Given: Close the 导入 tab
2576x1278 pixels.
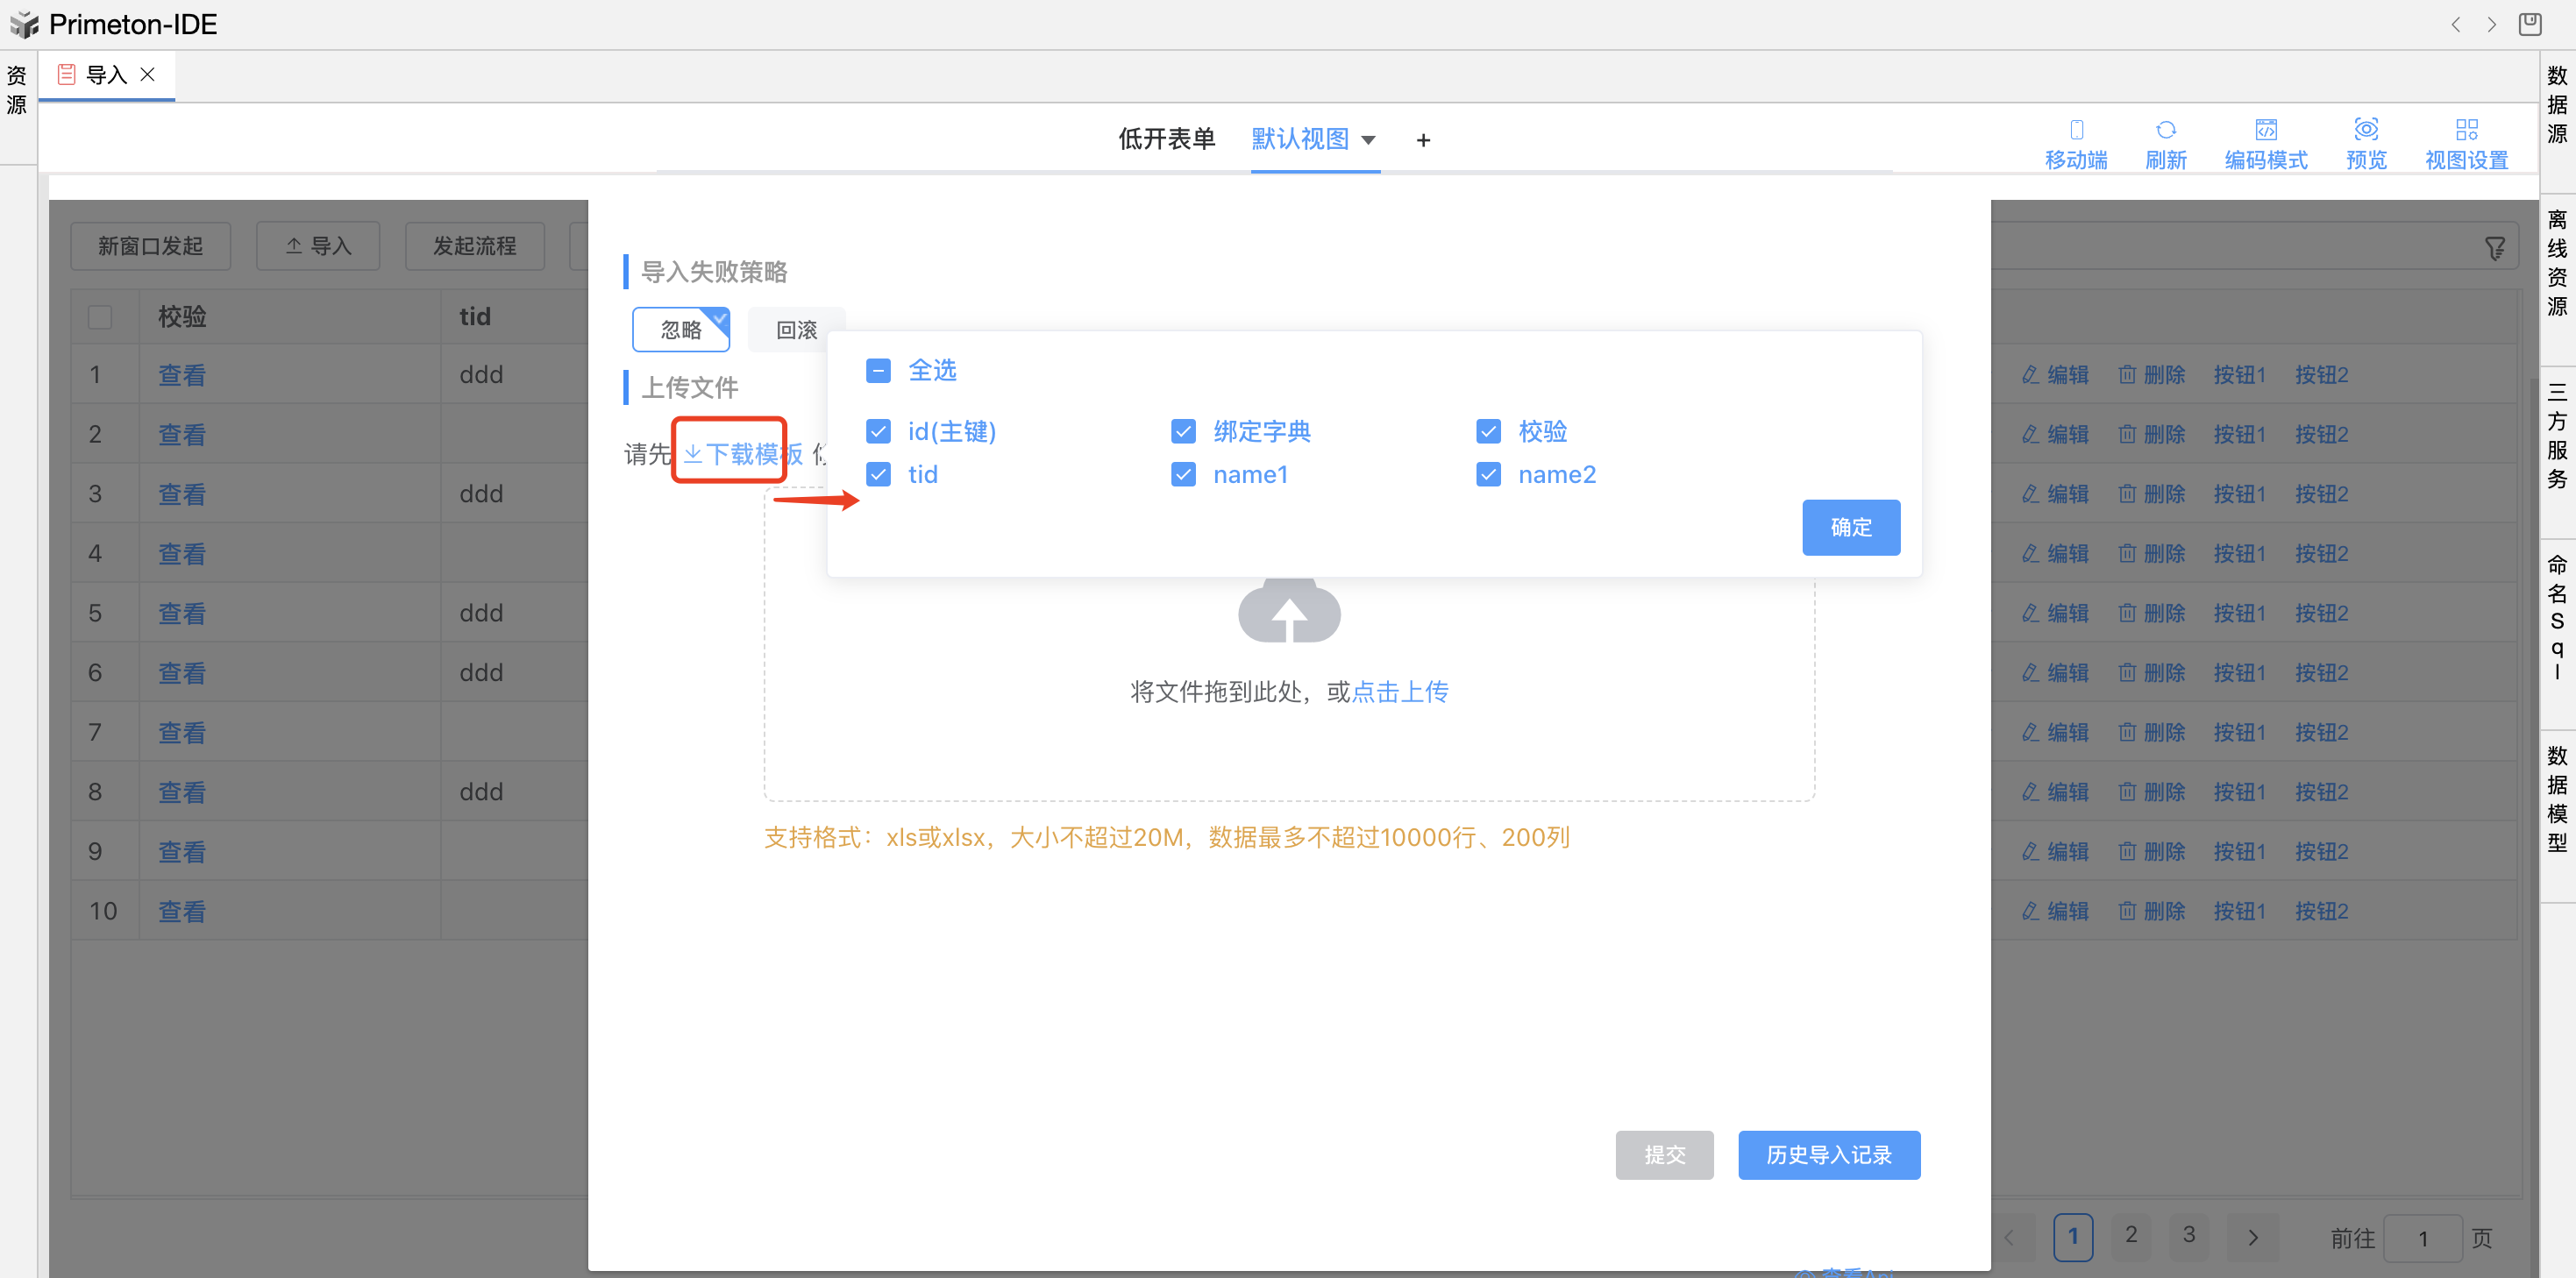Looking at the screenshot, I should point(148,75).
